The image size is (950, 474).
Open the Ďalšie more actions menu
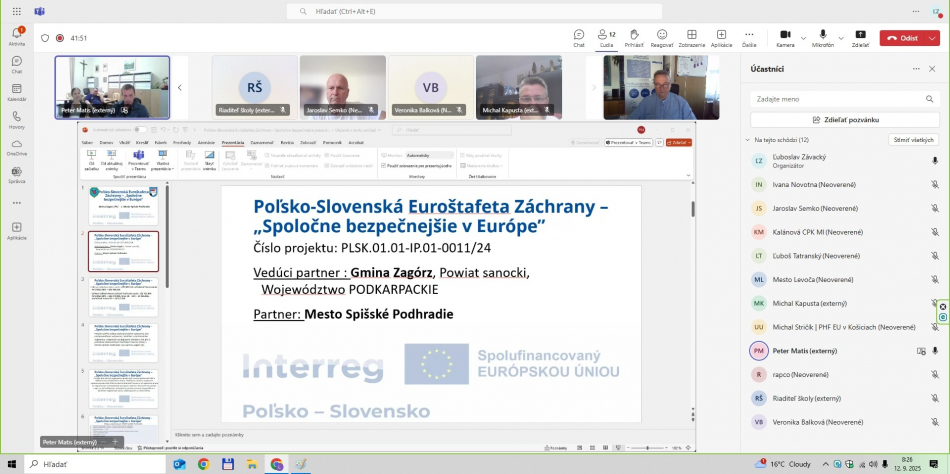pos(749,37)
